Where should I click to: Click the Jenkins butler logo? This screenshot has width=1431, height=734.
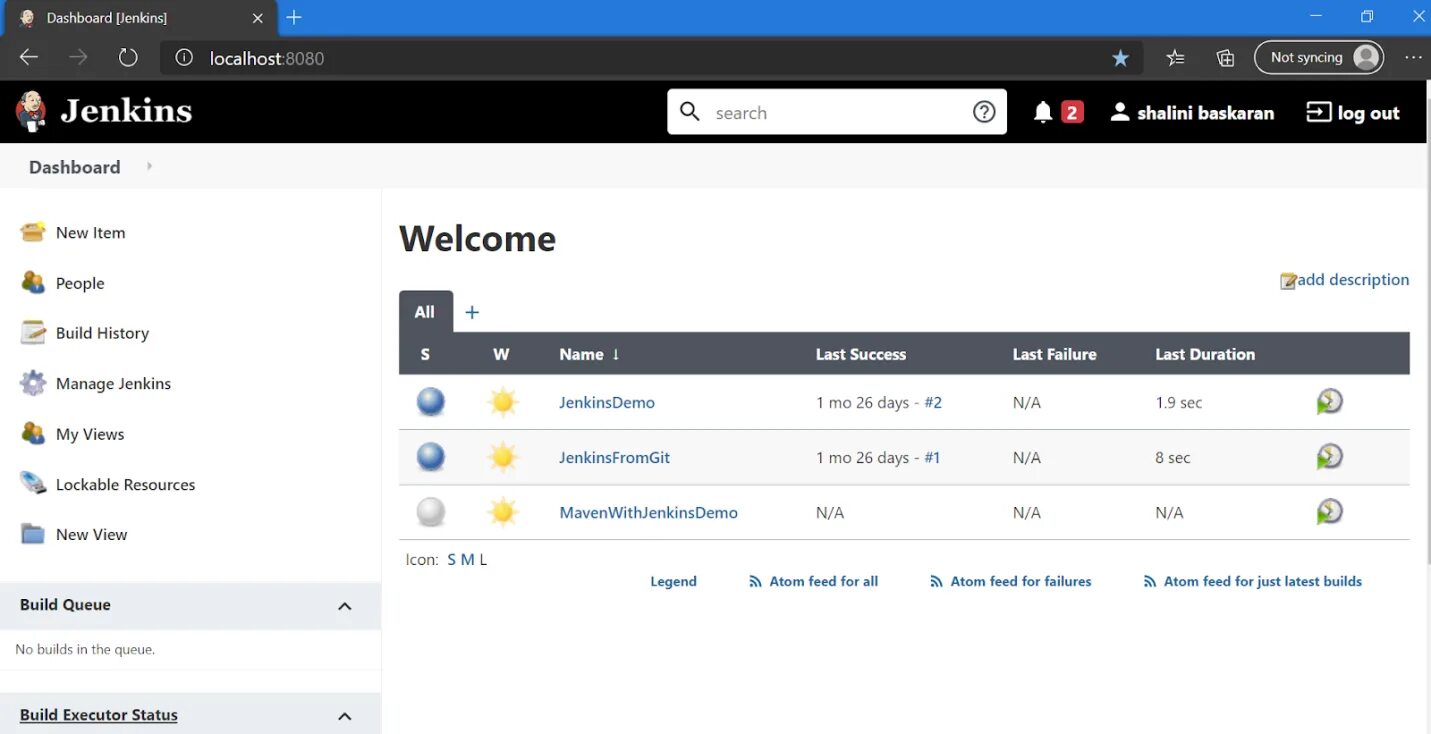31,111
